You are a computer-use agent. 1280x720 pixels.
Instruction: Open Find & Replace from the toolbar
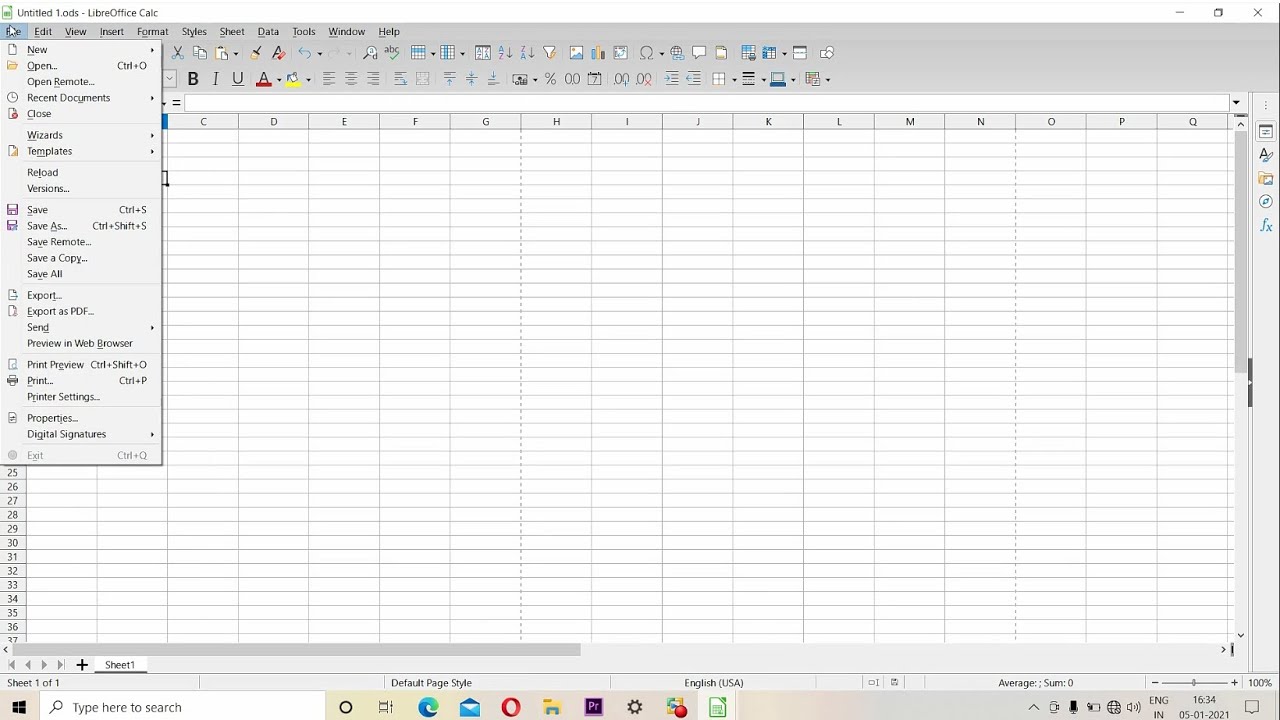click(370, 53)
